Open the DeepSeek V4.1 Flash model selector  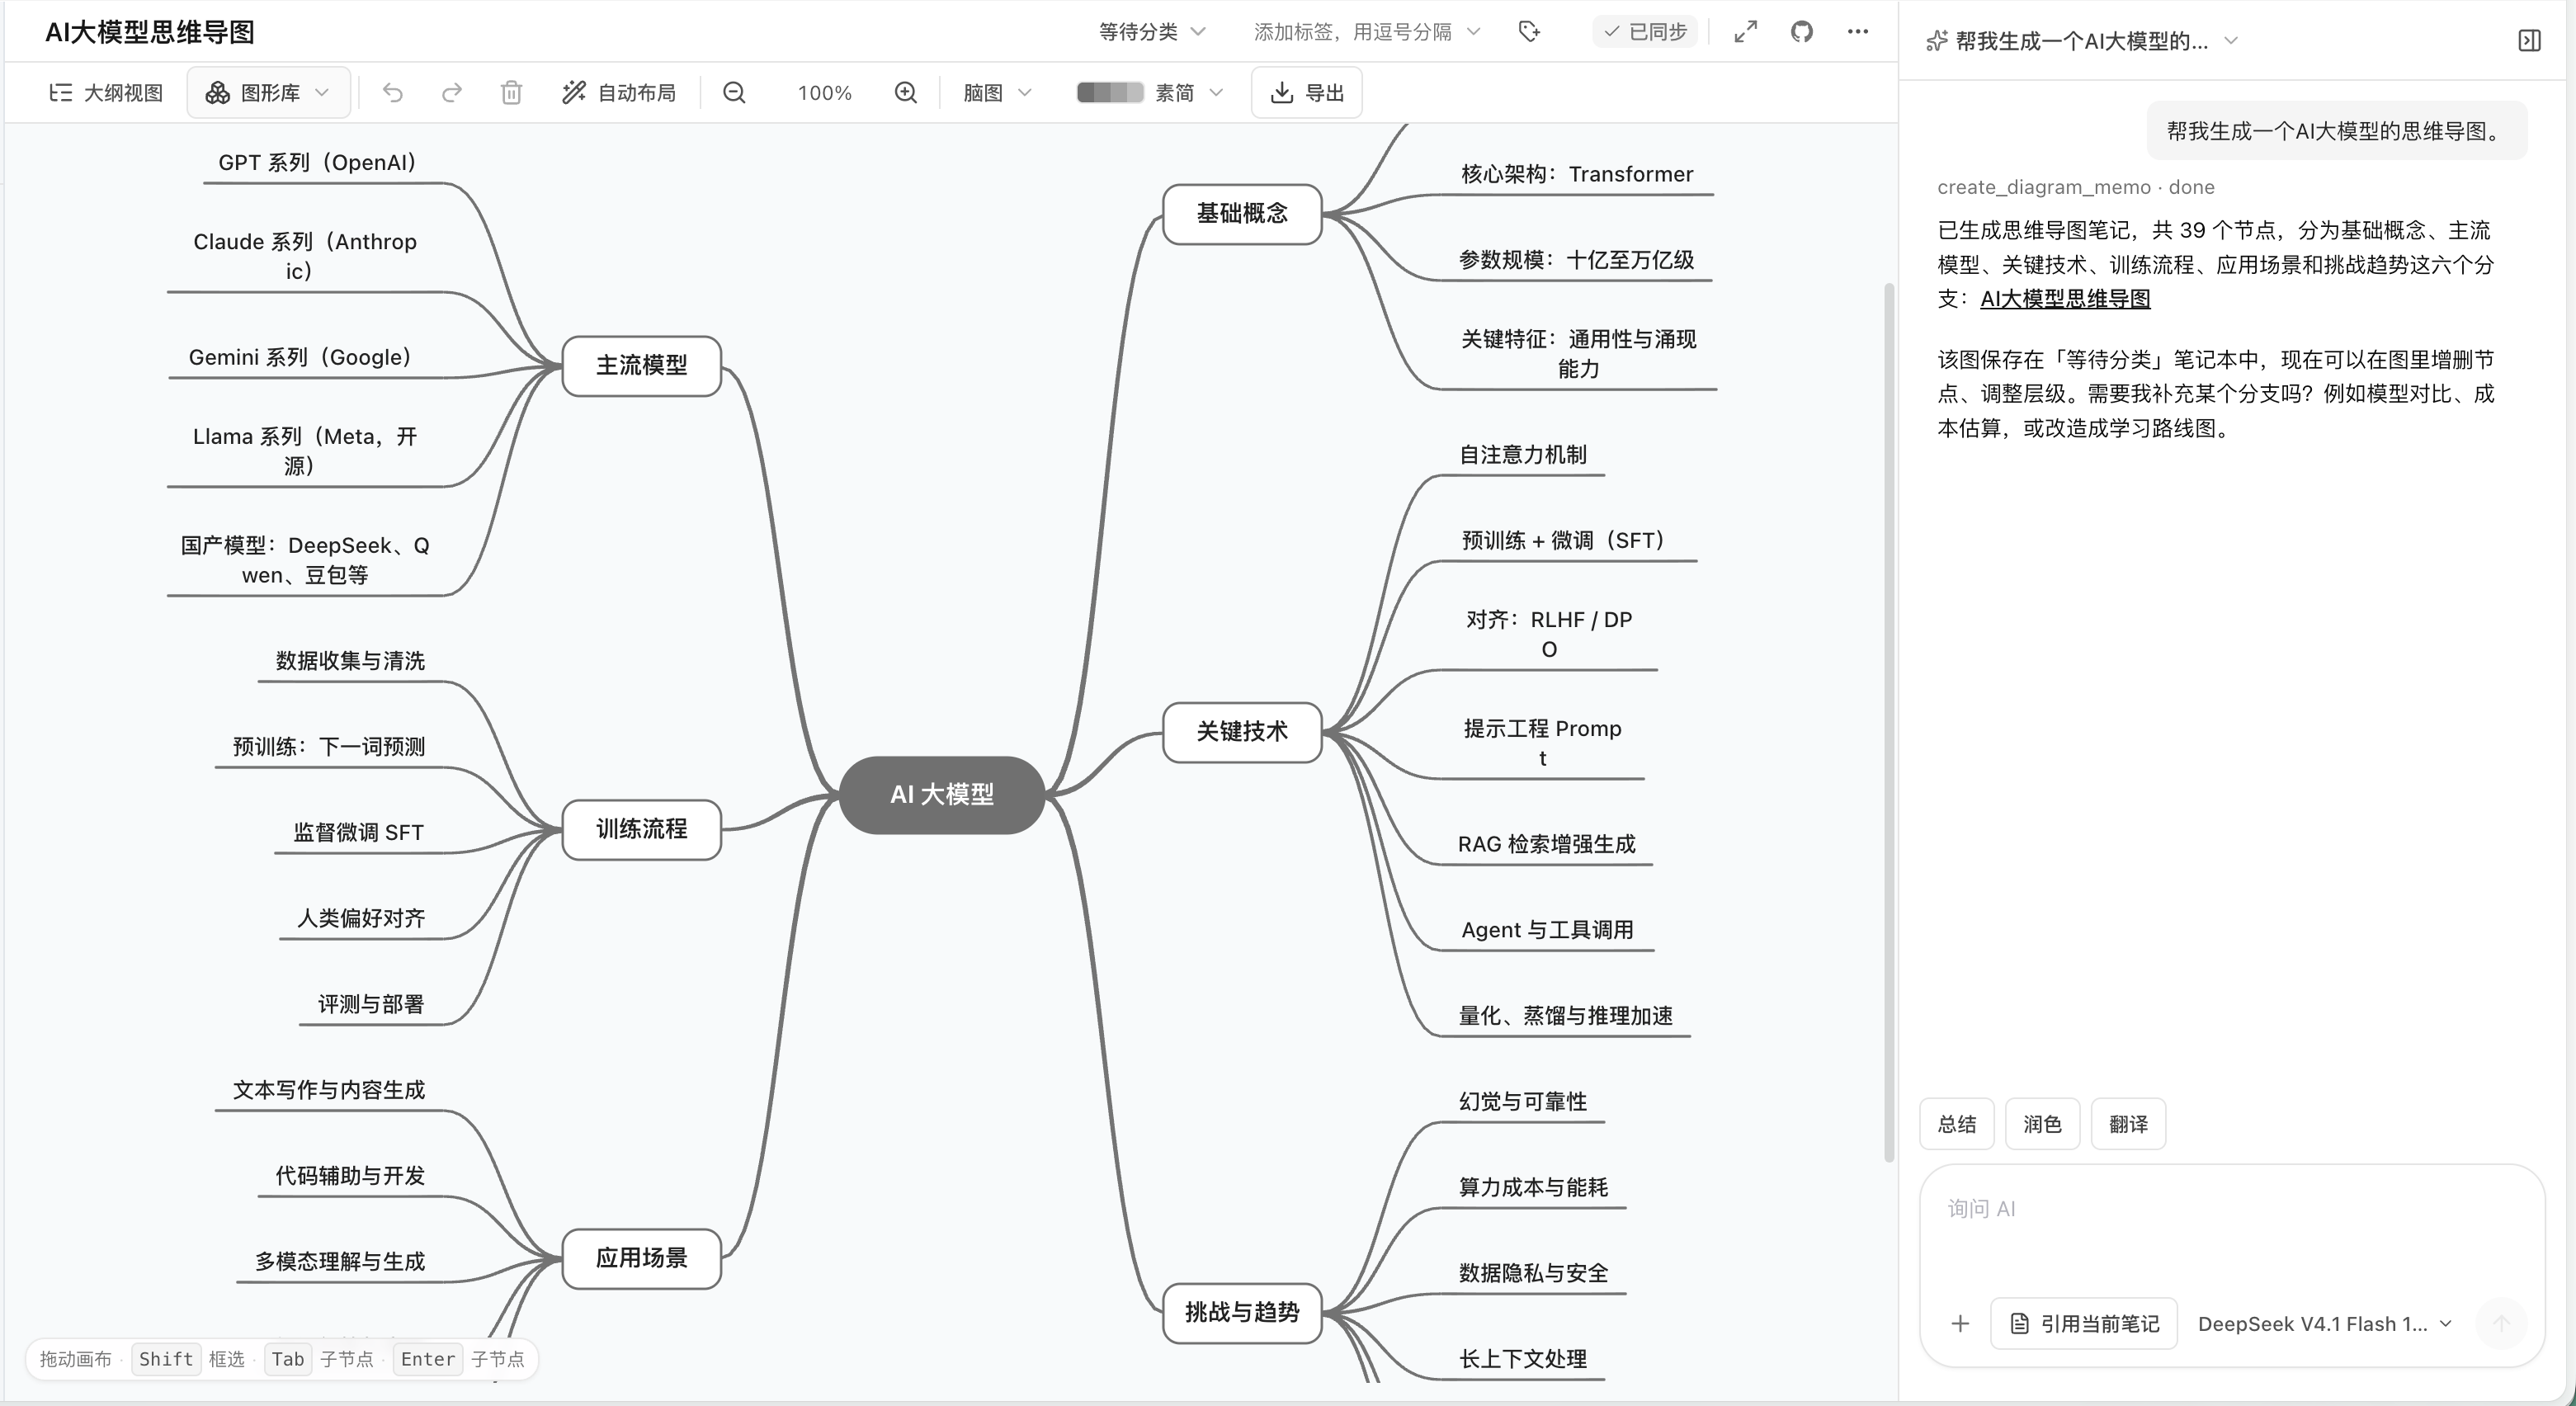pos(2324,1324)
